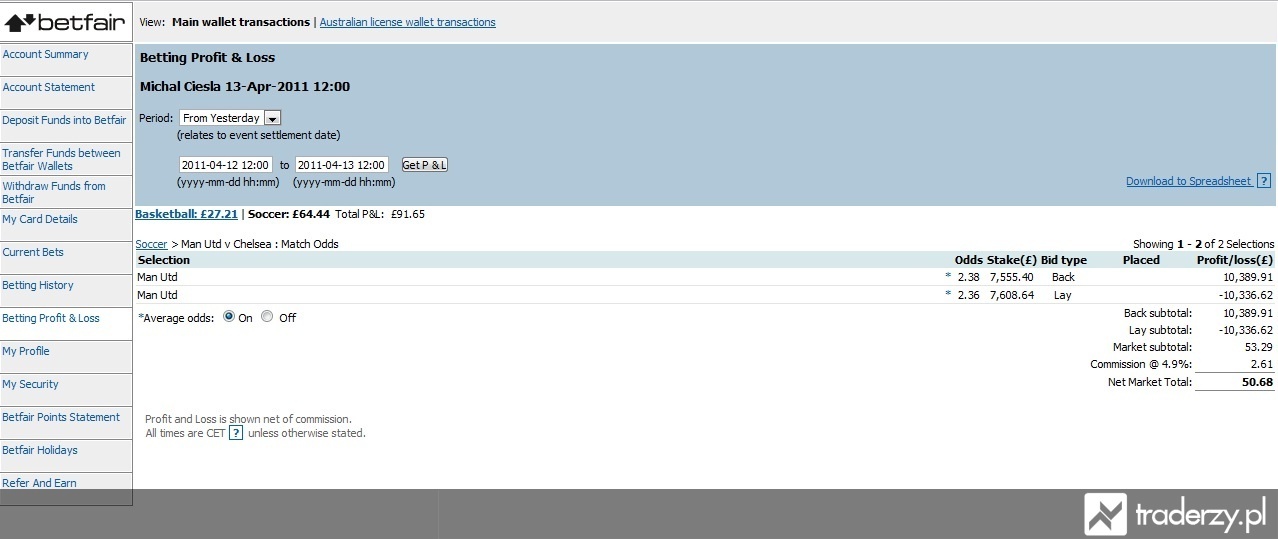This screenshot has height=539, width=1278.
Task: Click Get P&L button
Action: click(424, 165)
